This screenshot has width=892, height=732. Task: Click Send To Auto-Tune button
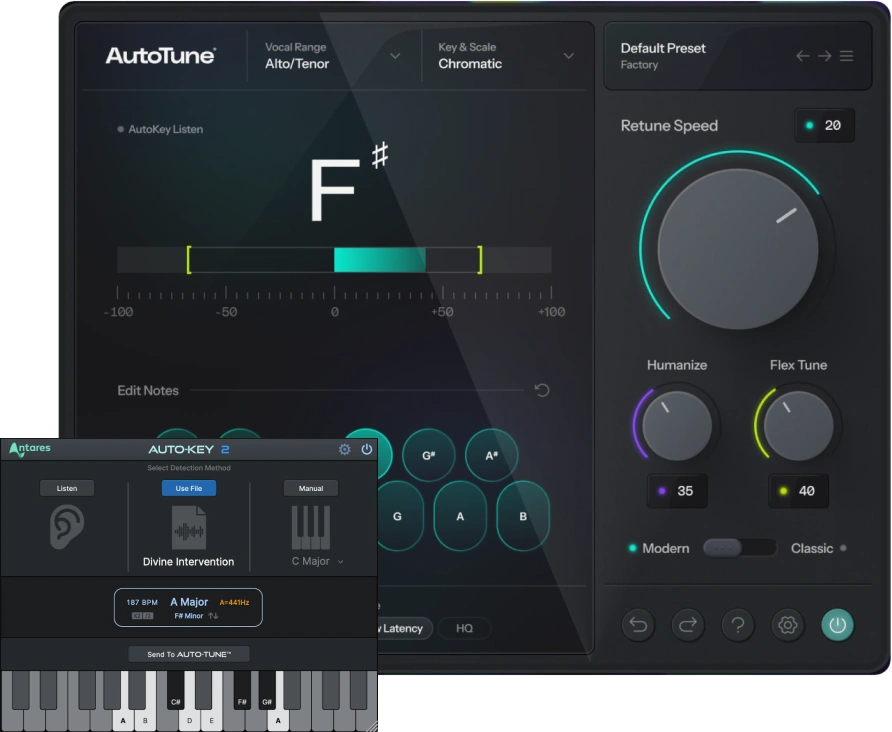coord(189,654)
